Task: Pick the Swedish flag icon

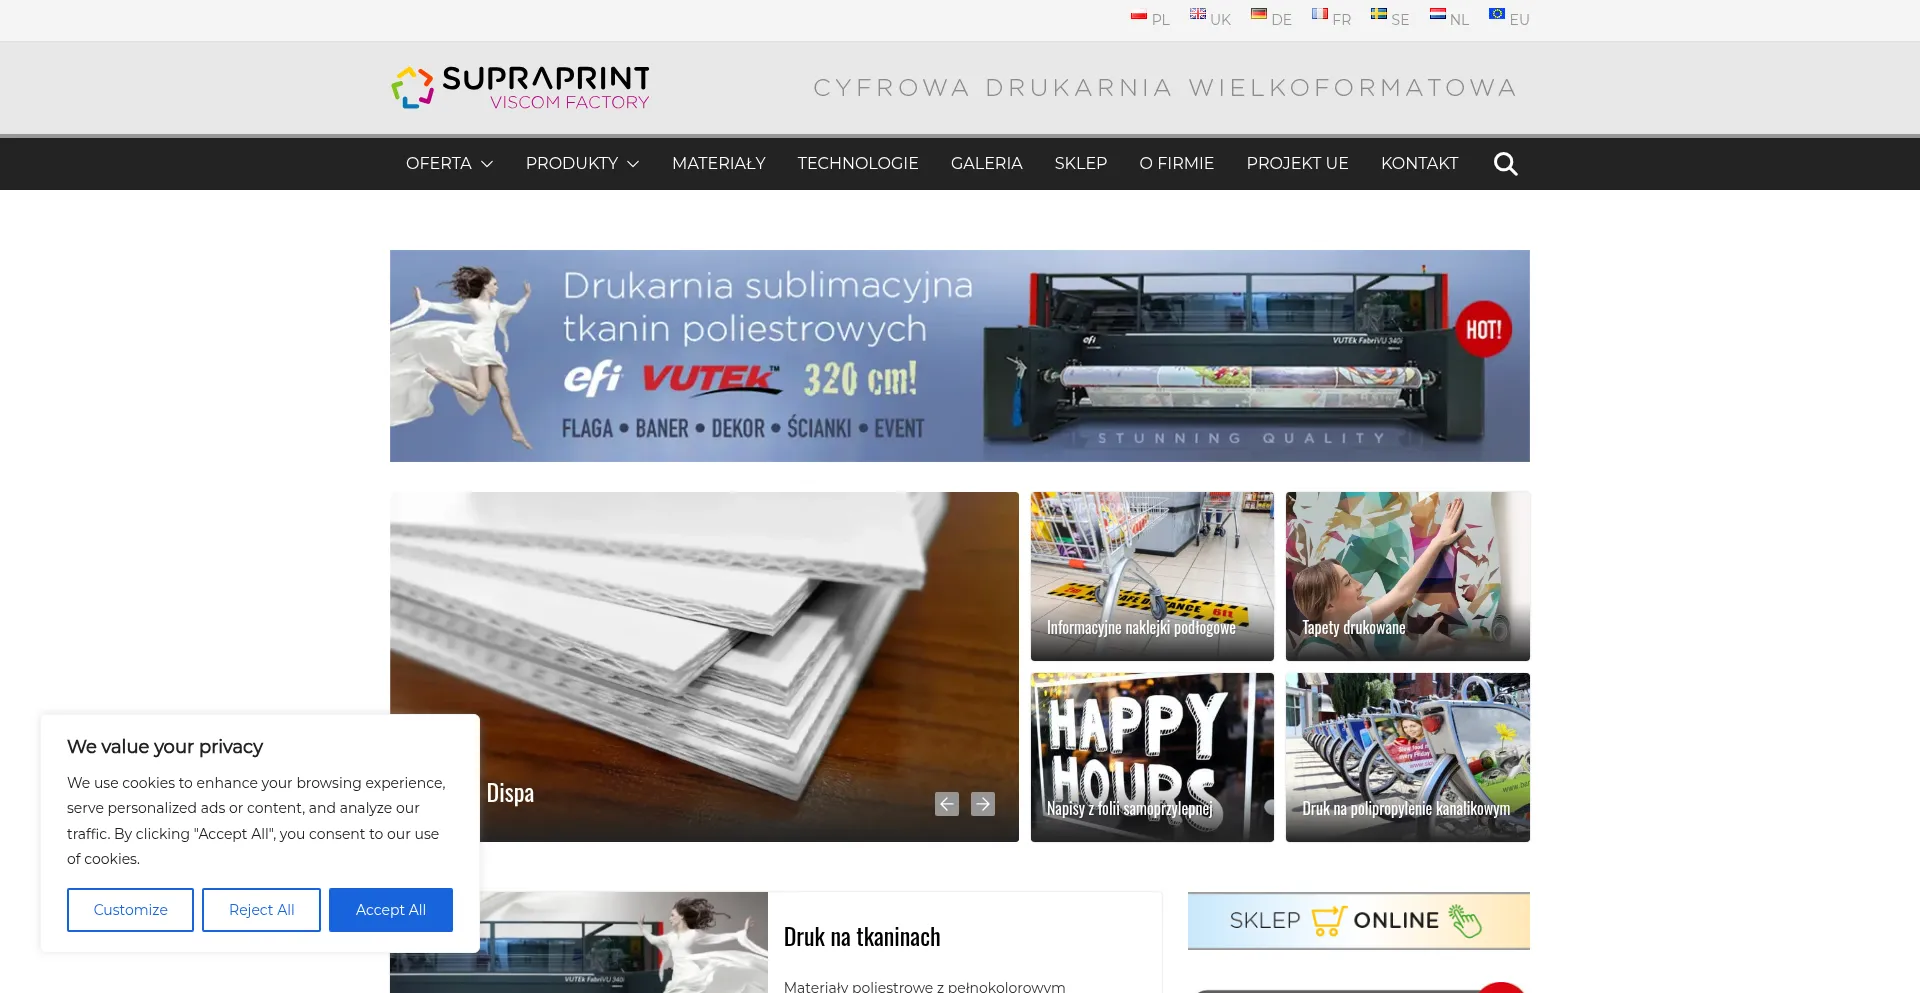Action: (x=1379, y=14)
